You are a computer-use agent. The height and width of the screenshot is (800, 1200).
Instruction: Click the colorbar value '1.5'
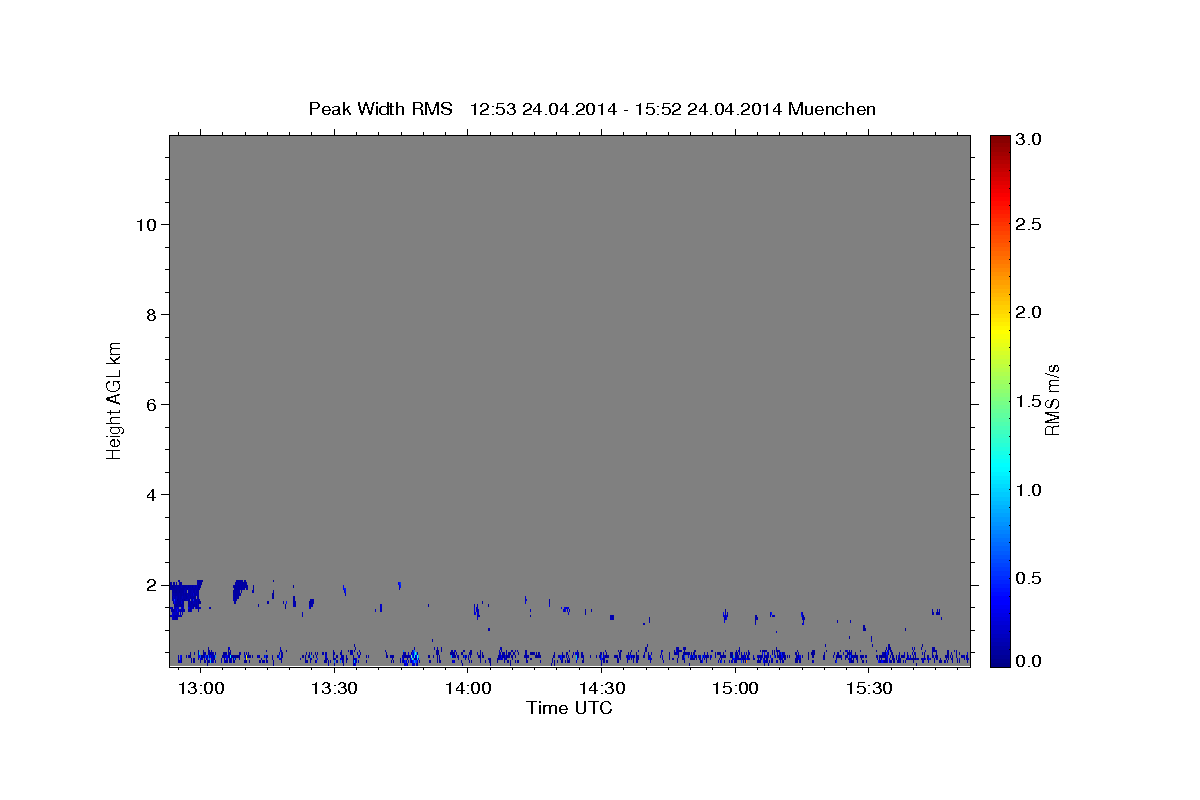[1029, 401]
